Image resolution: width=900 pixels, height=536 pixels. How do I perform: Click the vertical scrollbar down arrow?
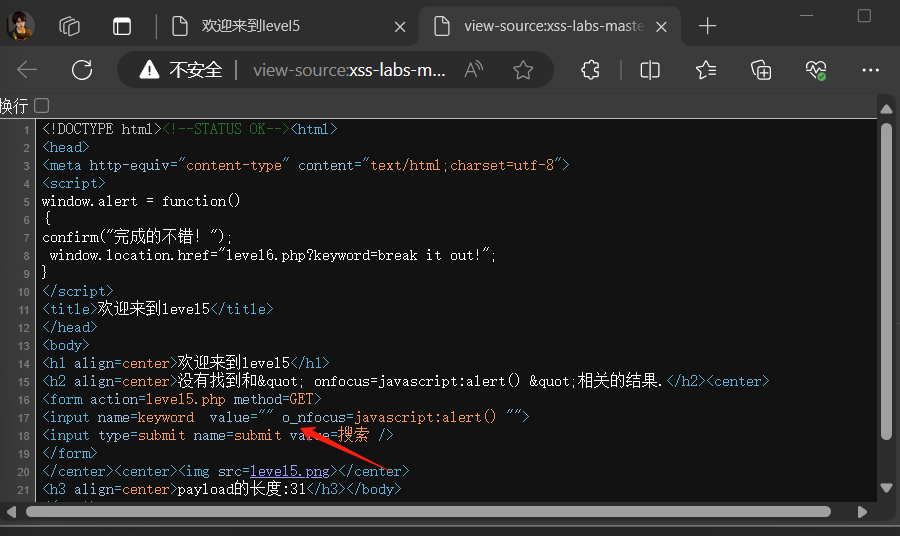pyautogui.click(x=886, y=488)
